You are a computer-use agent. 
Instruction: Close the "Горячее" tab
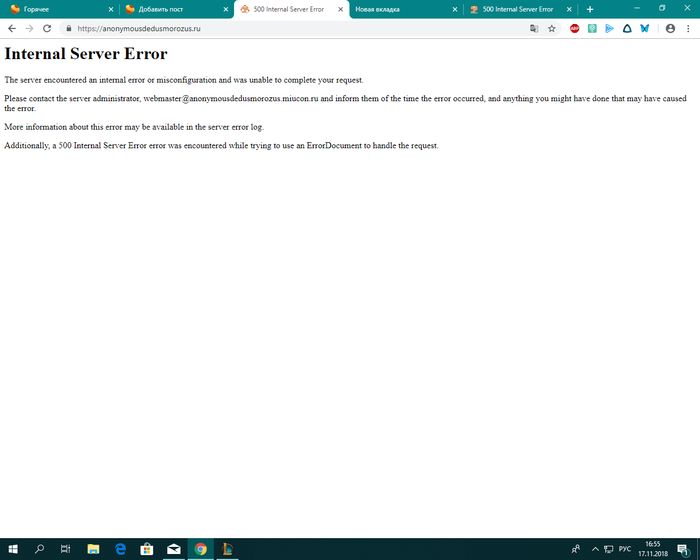(111, 9)
